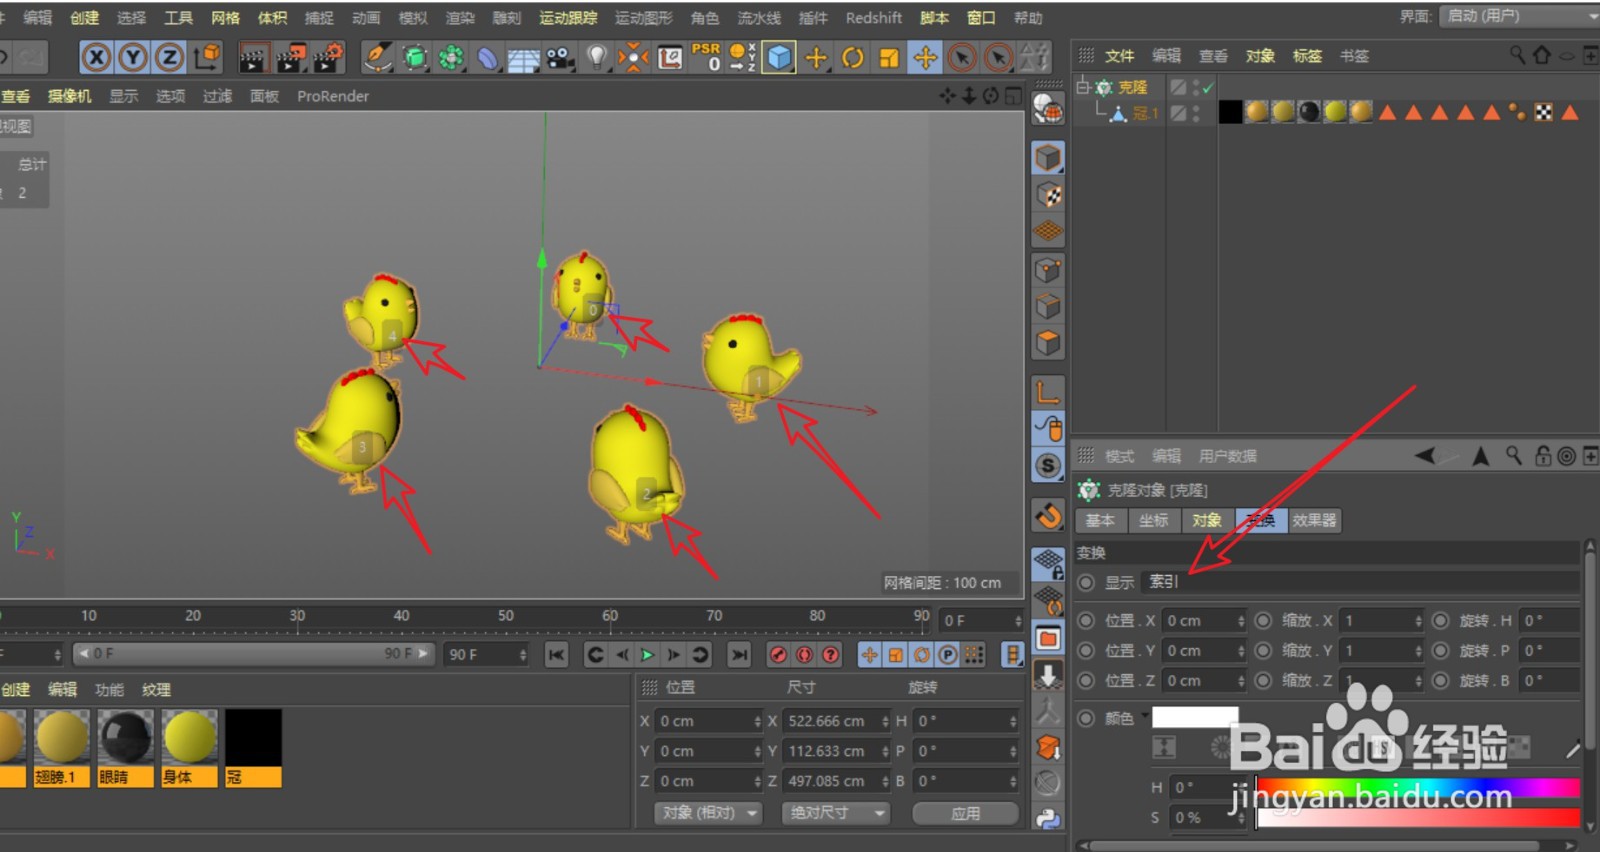The image size is (1600, 852).
Task: Open the viewport ProRender menu
Action: 333,96
